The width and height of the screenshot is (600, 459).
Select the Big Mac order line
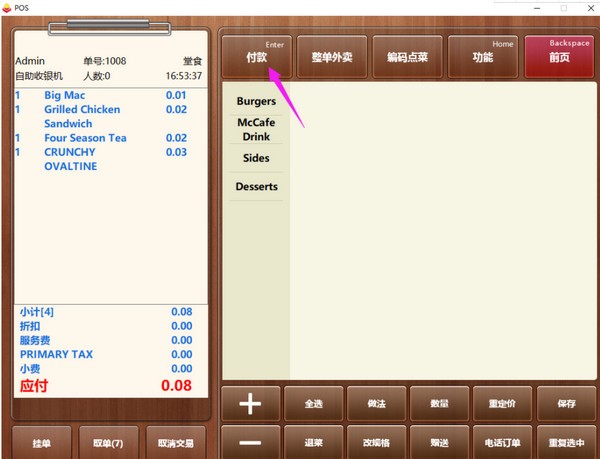(x=111, y=95)
